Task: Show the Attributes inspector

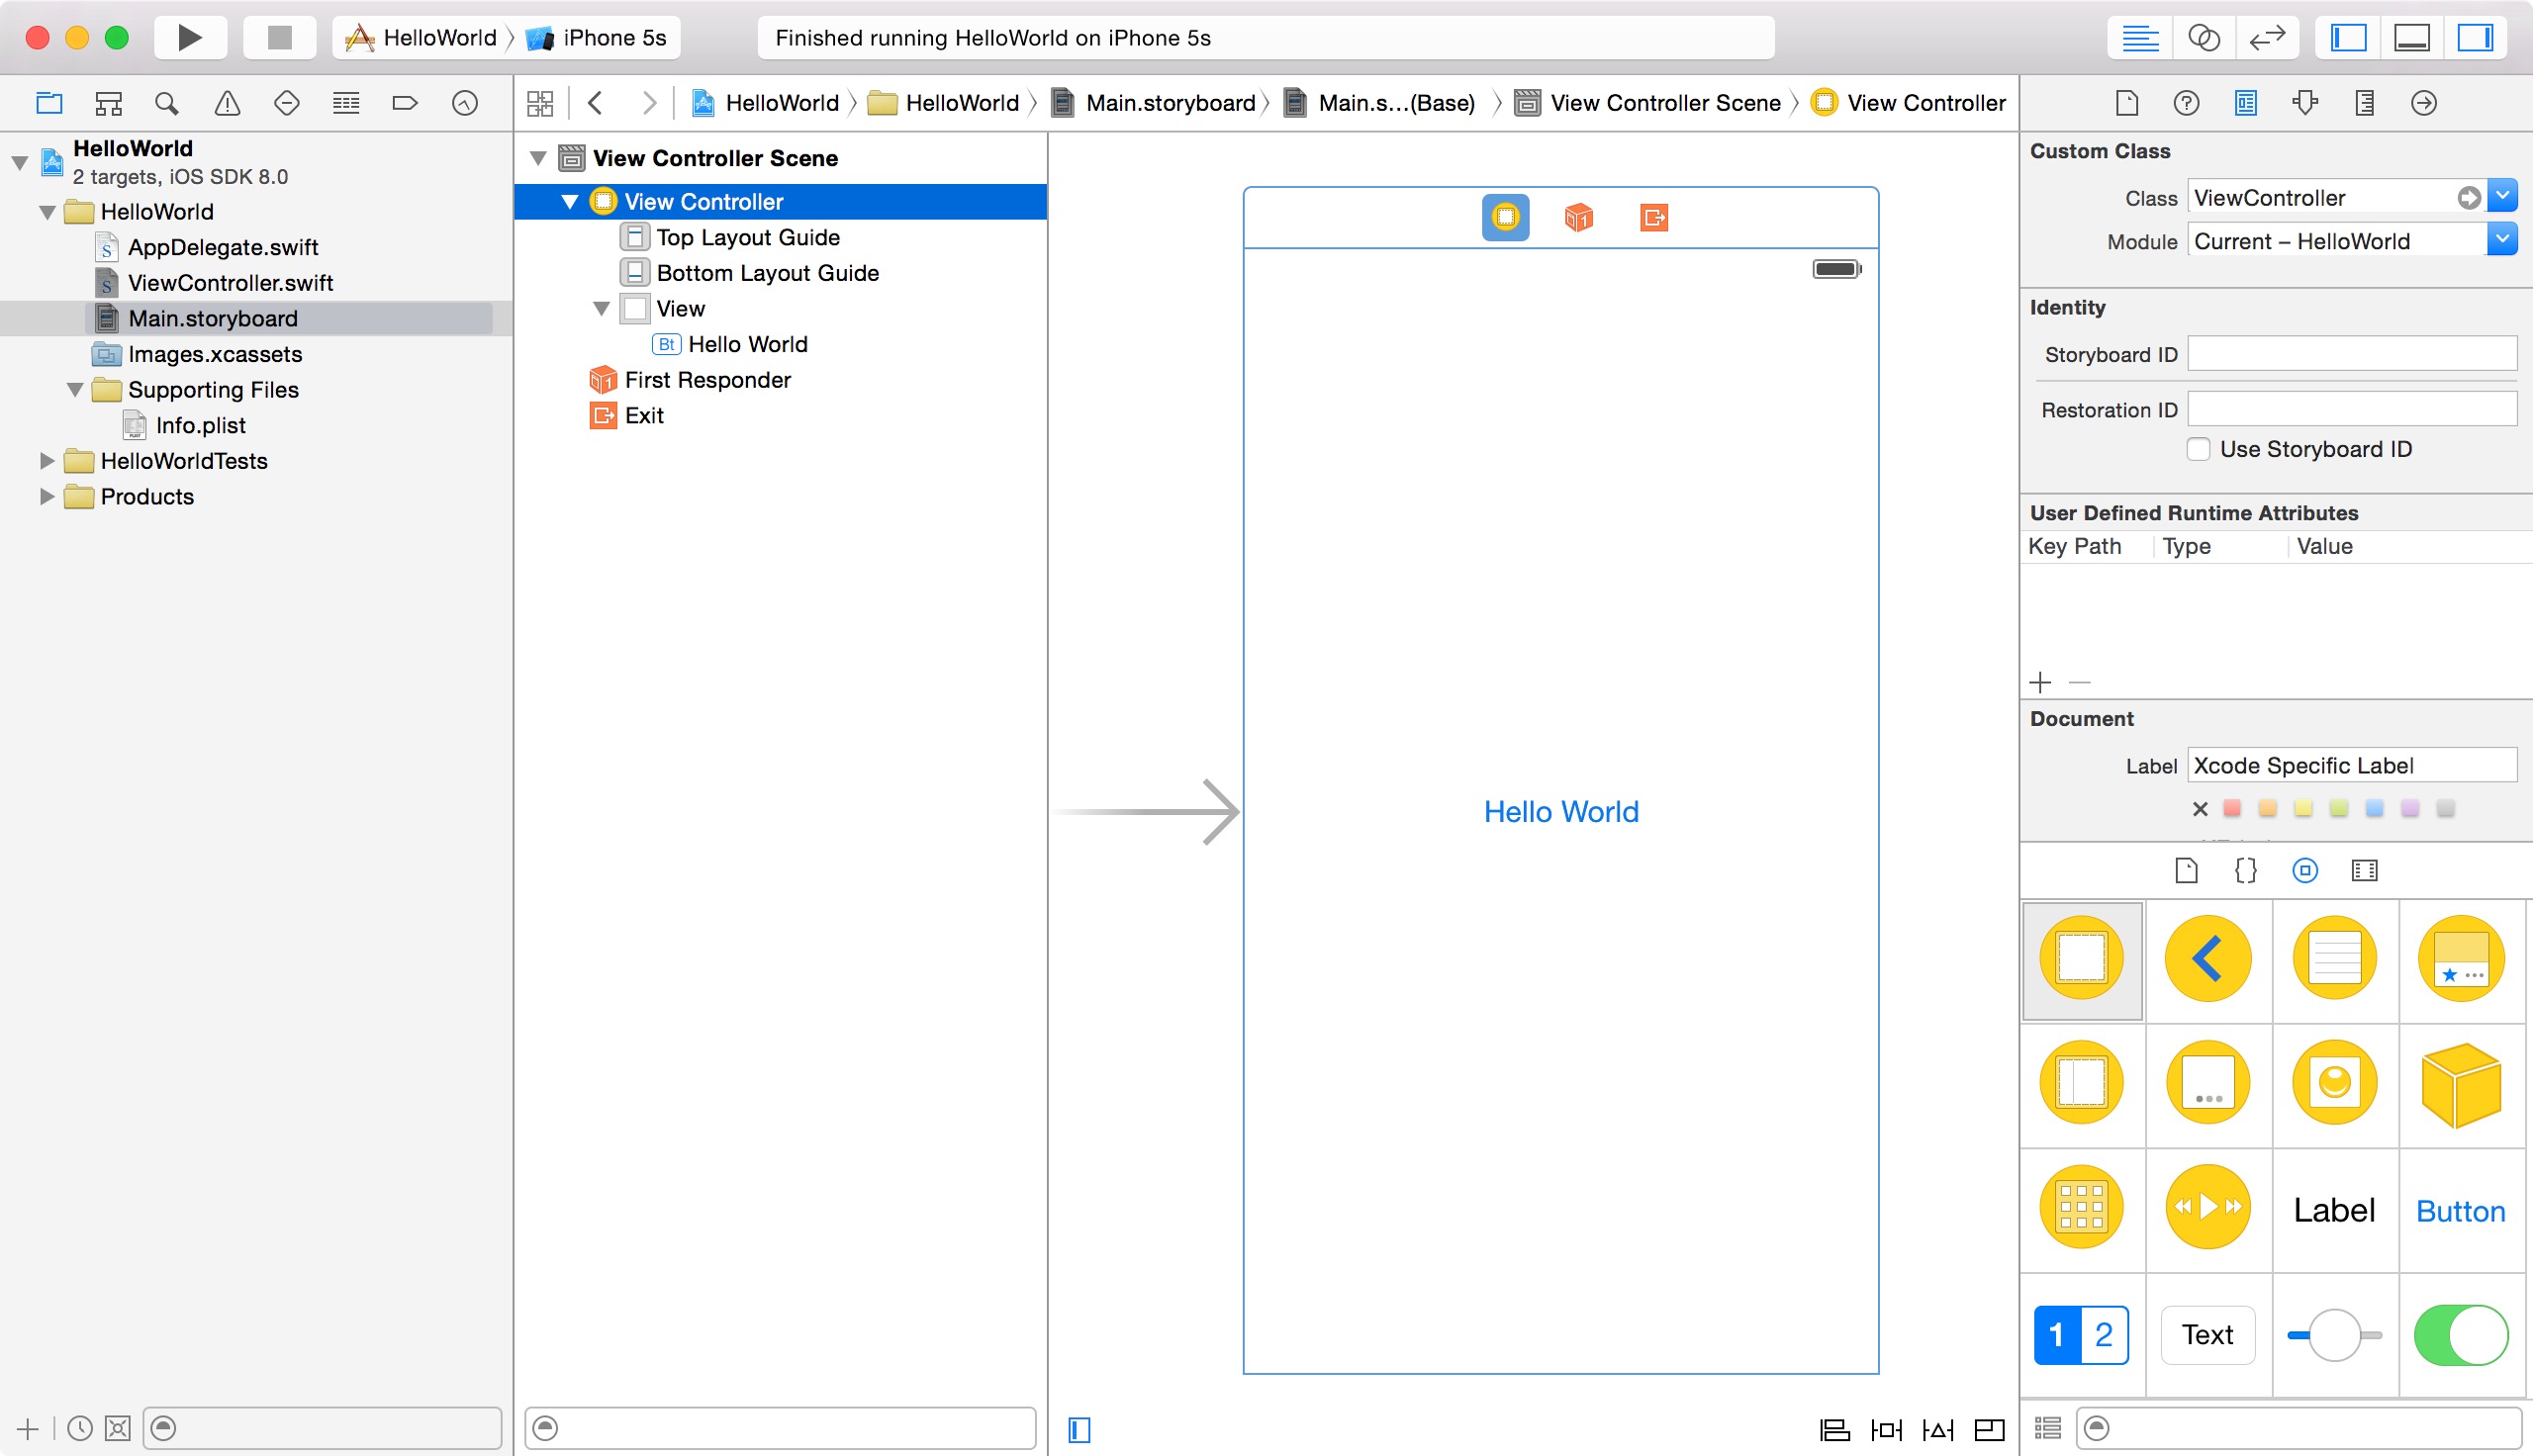Action: pos(2305,103)
